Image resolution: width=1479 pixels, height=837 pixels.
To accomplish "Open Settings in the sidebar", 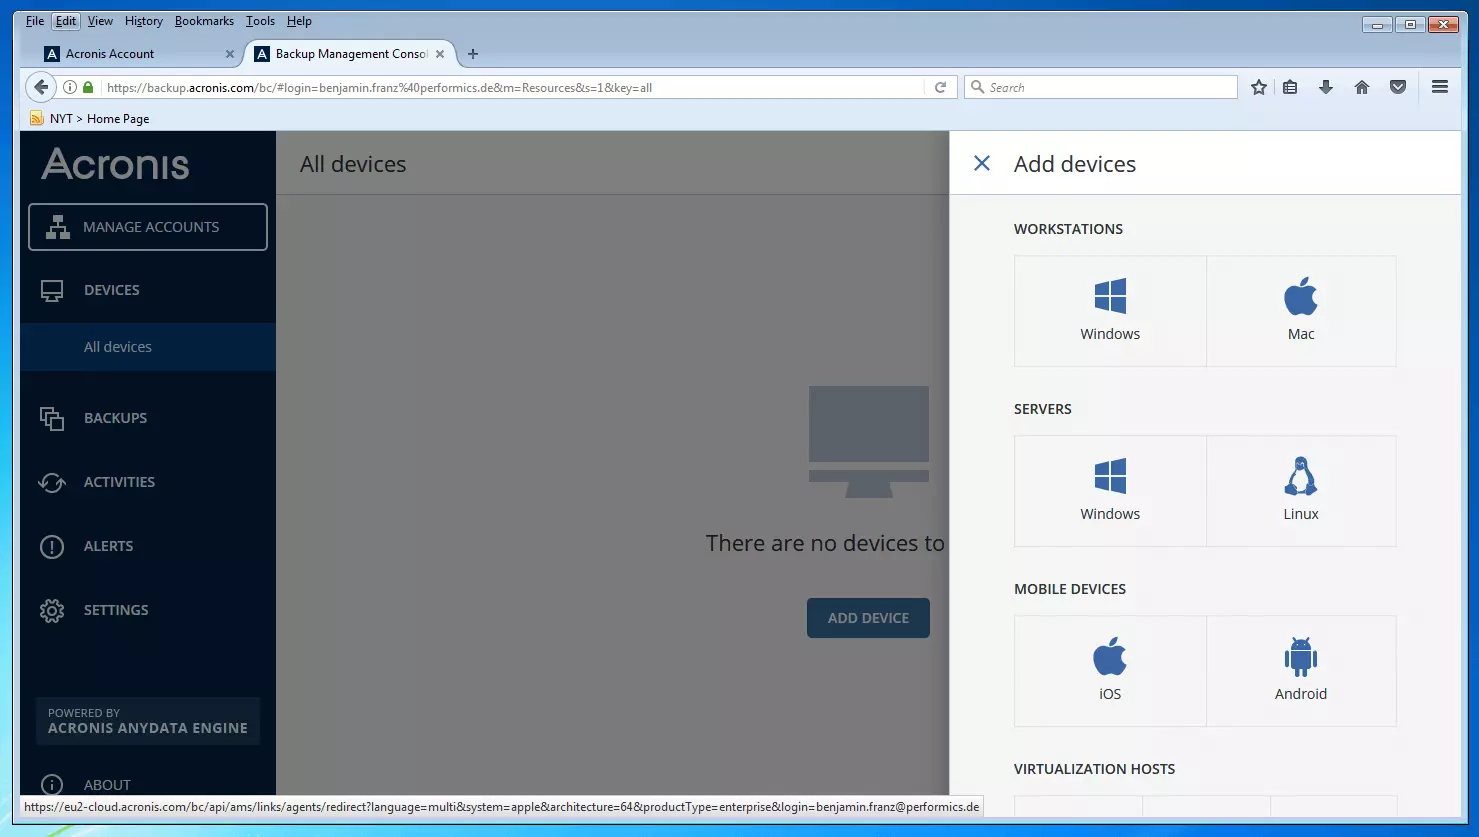I will tap(116, 610).
